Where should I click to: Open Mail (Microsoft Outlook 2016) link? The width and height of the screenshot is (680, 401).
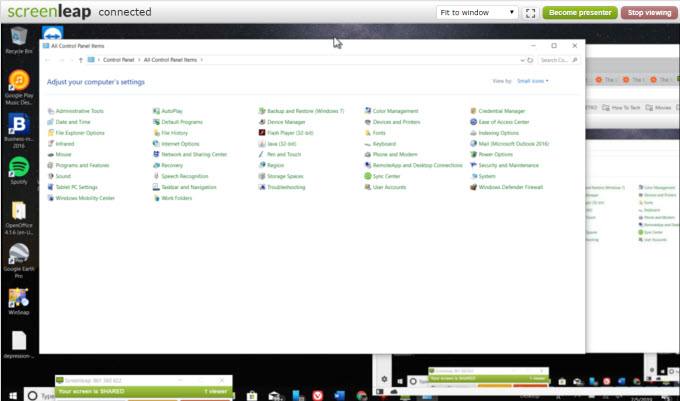click(514, 143)
